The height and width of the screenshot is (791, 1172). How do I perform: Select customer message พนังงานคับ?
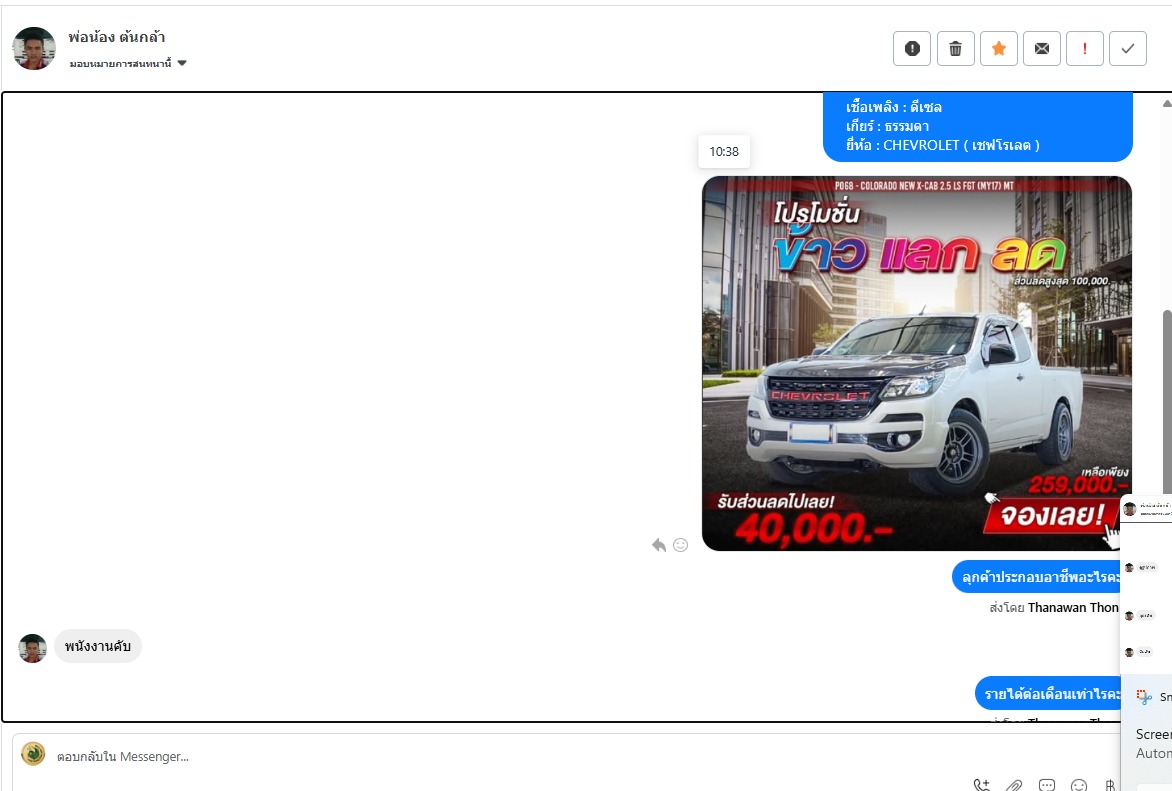tap(98, 646)
